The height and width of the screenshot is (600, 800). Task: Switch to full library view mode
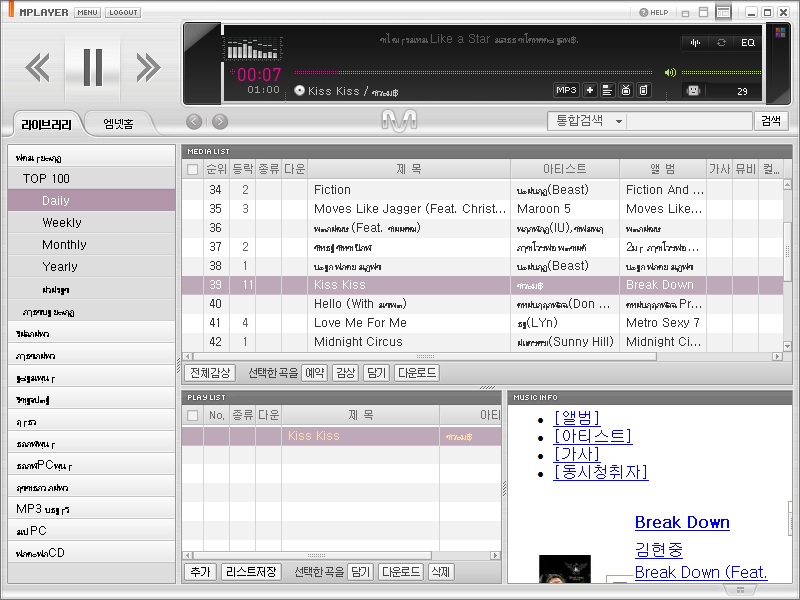723,12
